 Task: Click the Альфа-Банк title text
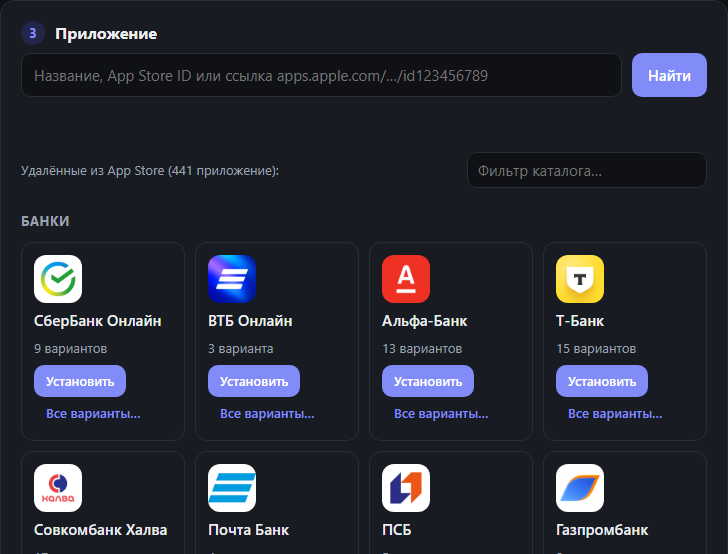coord(424,321)
